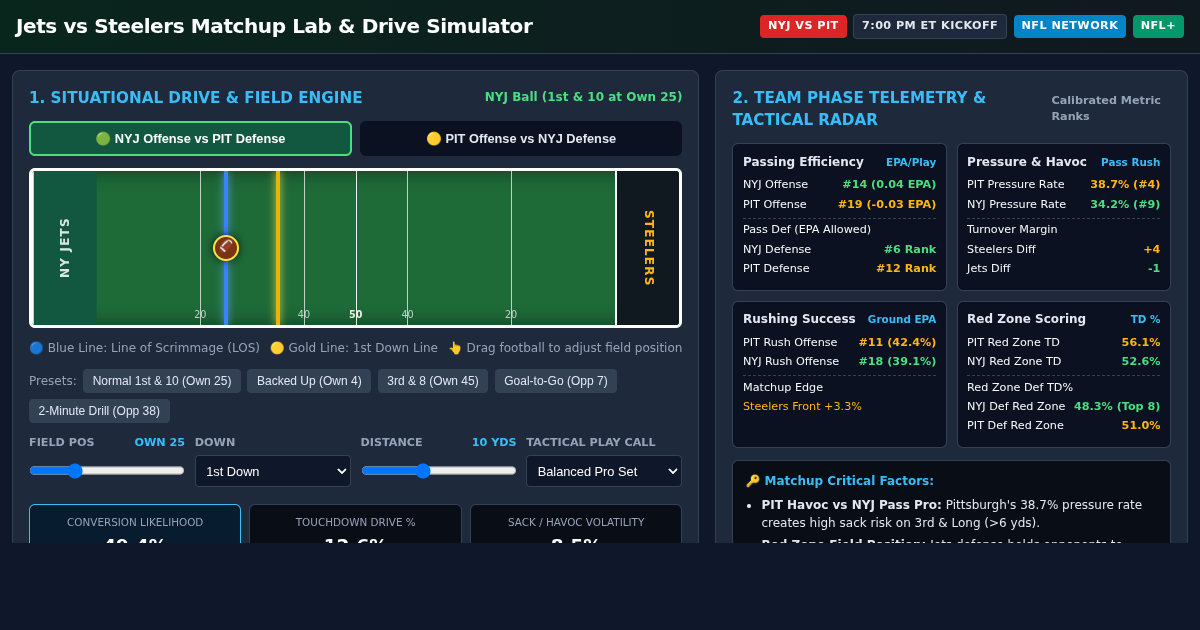Click the Pass Rush label

tap(1131, 162)
